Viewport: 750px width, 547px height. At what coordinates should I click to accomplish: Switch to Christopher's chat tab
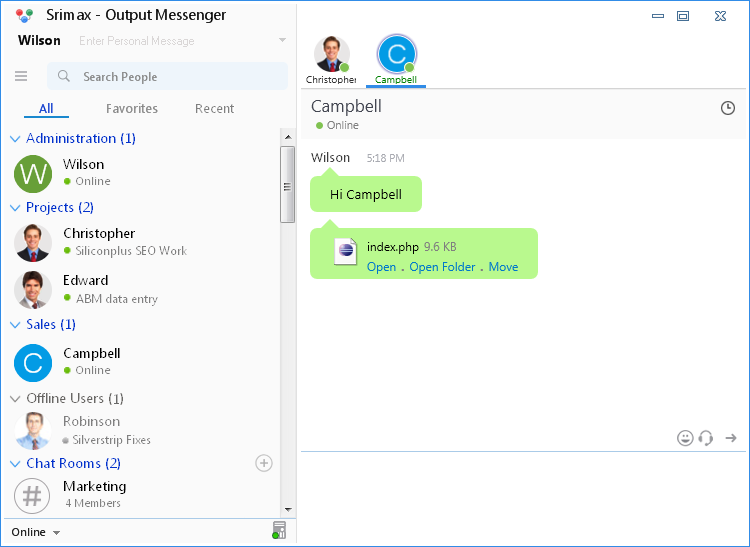click(331, 60)
